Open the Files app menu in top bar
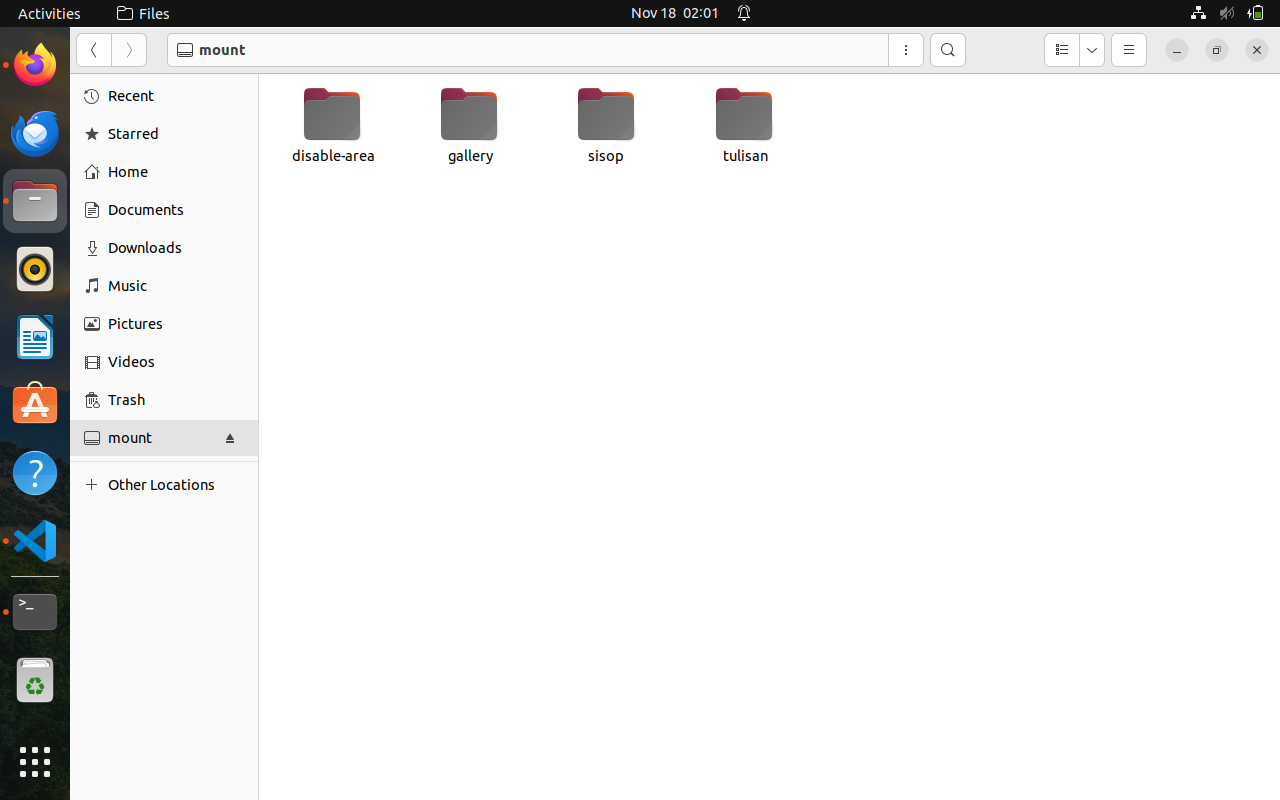Image resolution: width=1280 pixels, height=800 pixels. pos(143,13)
